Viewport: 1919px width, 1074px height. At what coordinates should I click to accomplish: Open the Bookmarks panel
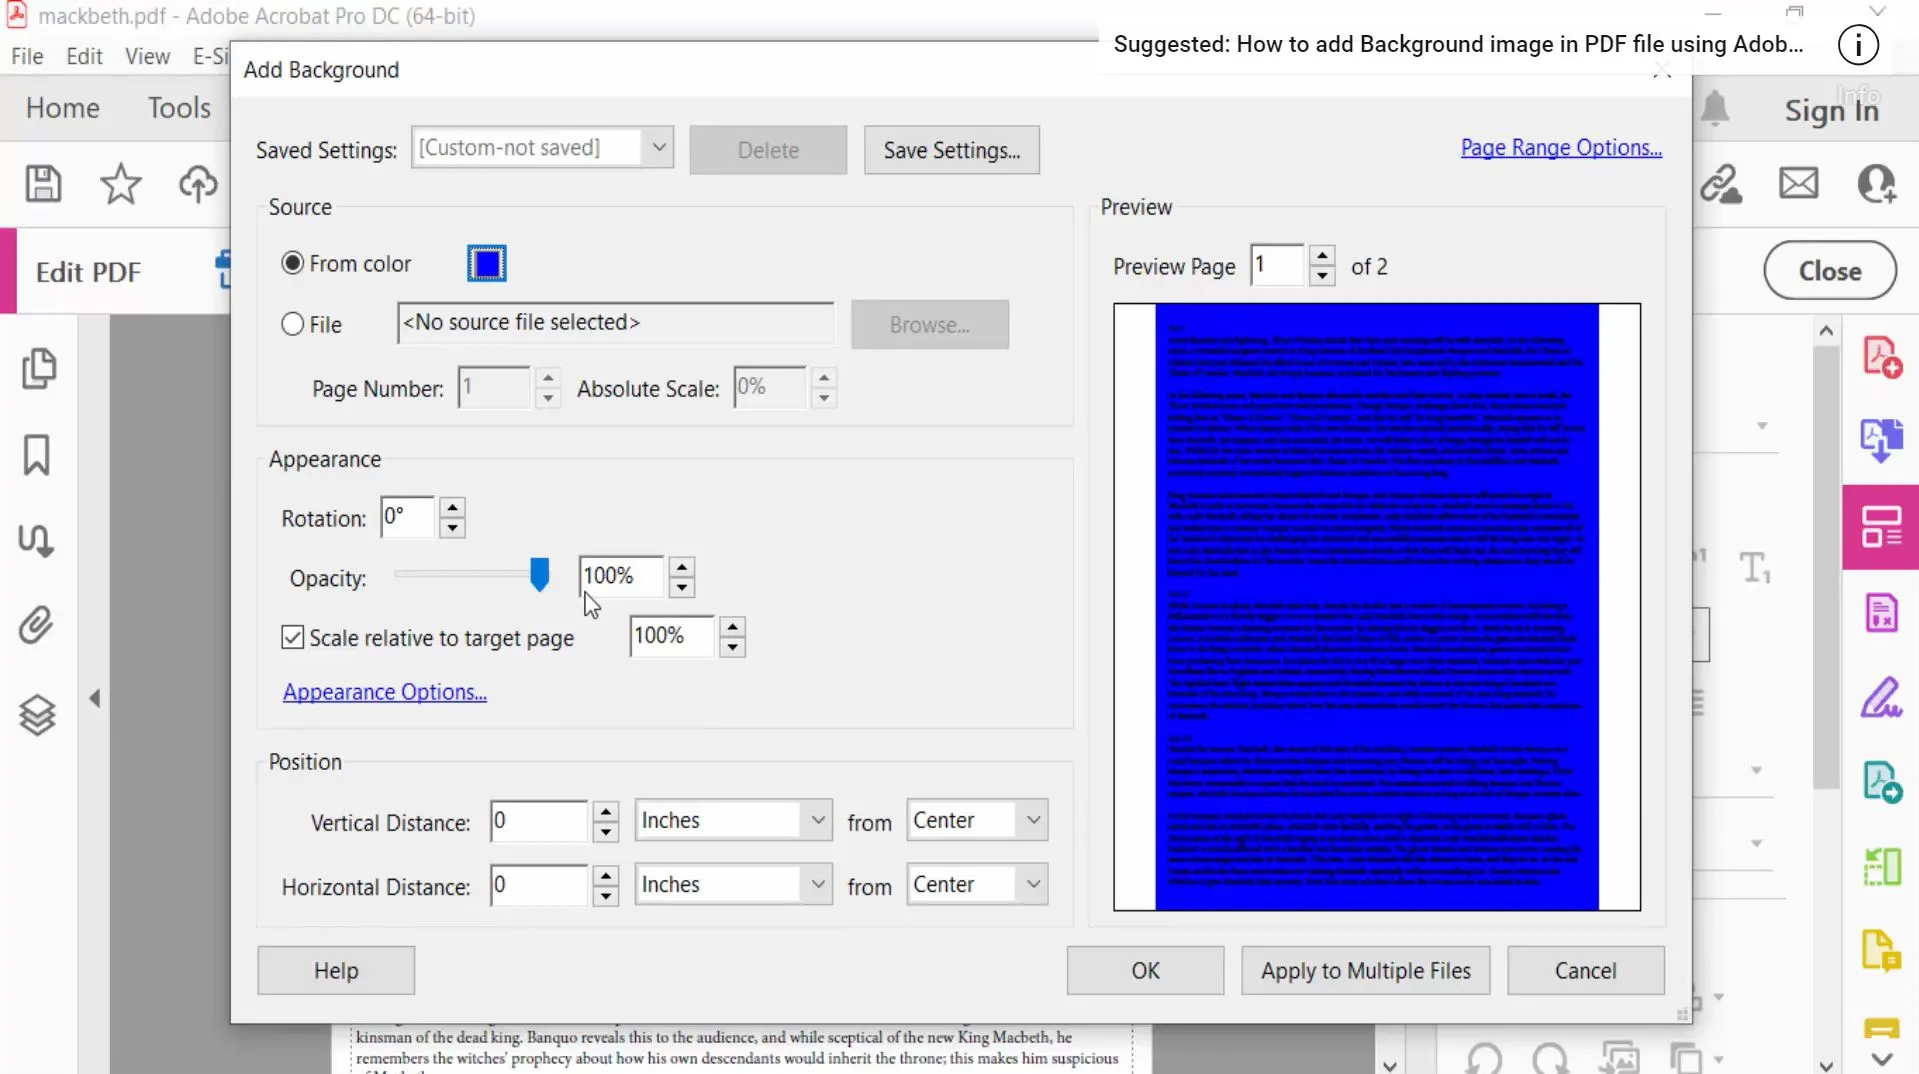pyautogui.click(x=36, y=455)
